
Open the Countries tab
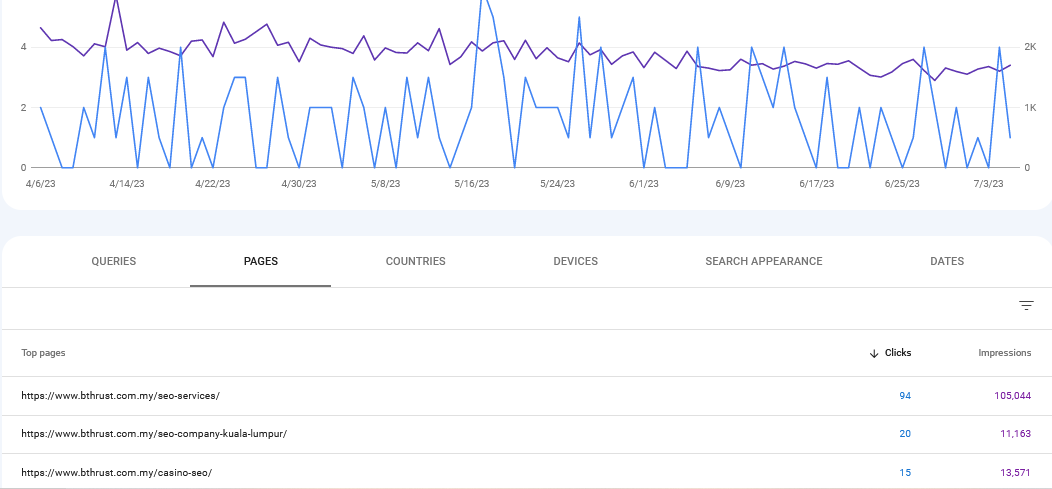click(x=415, y=262)
